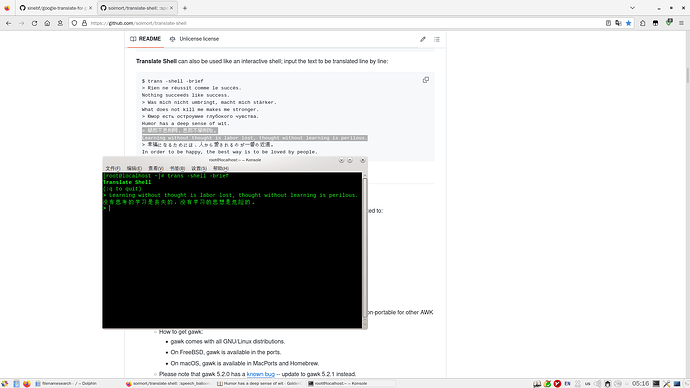The height and width of the screenshot is (388, 690).
Task: Open the third Konsole menu (查看)
Action: [156, 168]
